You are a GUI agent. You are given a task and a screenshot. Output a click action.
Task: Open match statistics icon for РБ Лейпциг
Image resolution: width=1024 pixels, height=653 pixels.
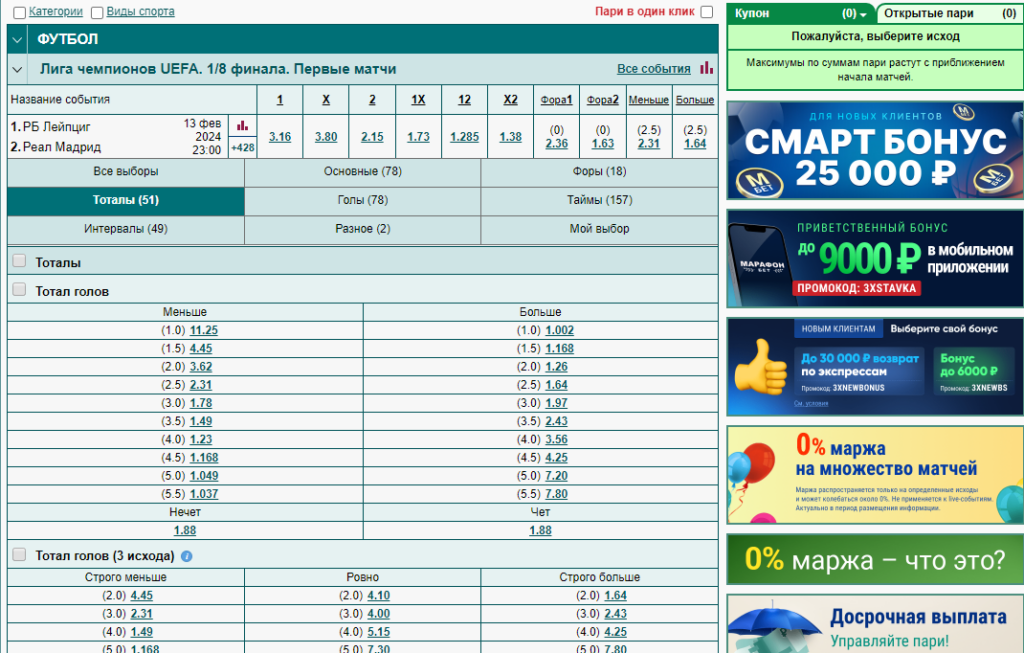point(242,125)
